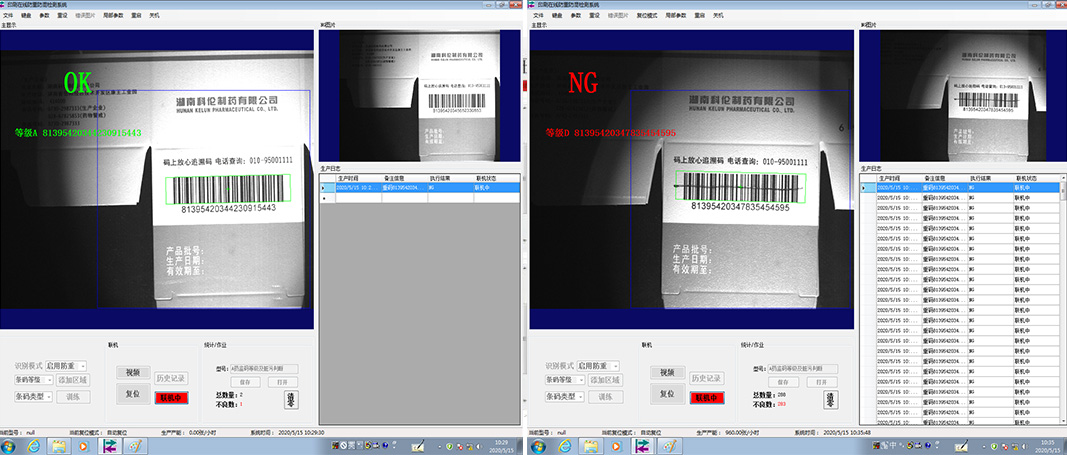Open Internet Explorer in the taskbar showing 10:29
The width and height of the screenshot is (1067, 455).
(35, 446)
